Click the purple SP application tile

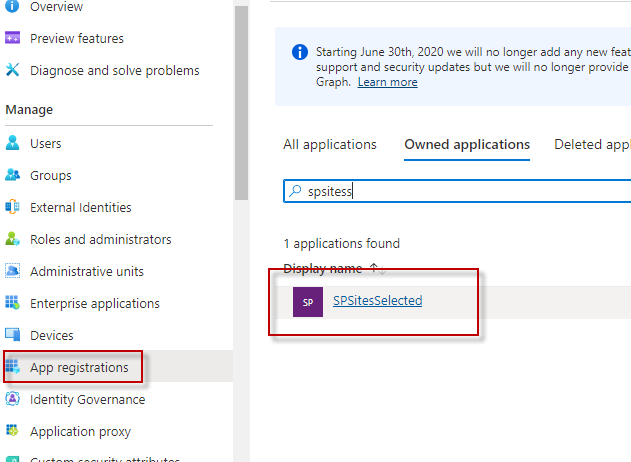click(x=307, y=301)
